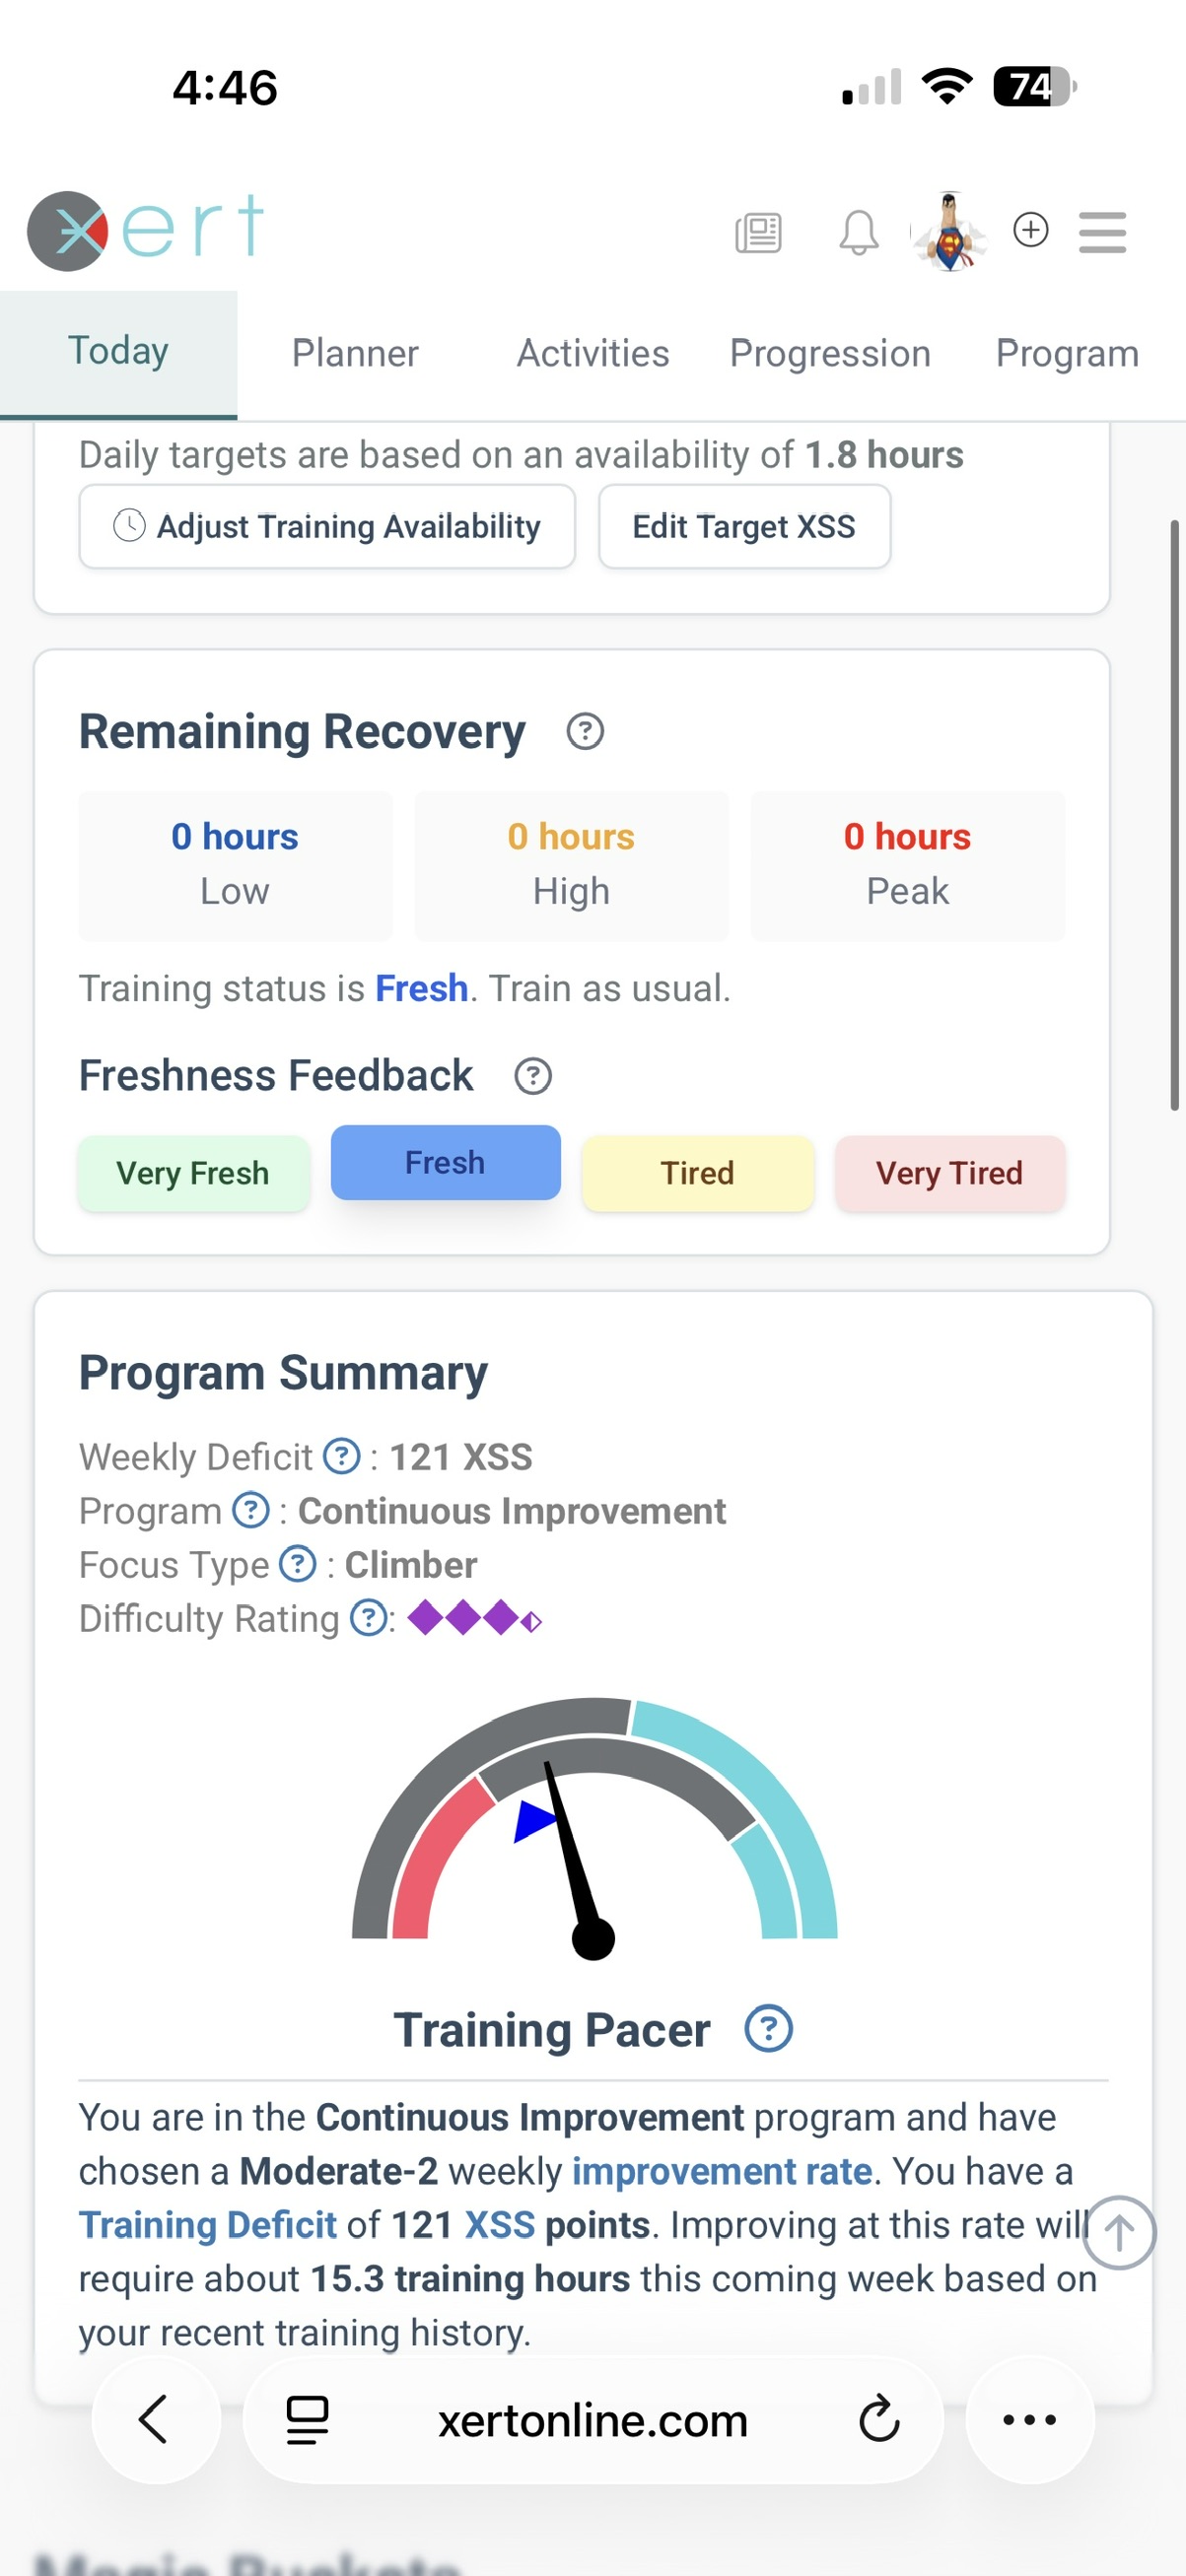Open browser more options ellipsis

click(x=1029, y=2420)
